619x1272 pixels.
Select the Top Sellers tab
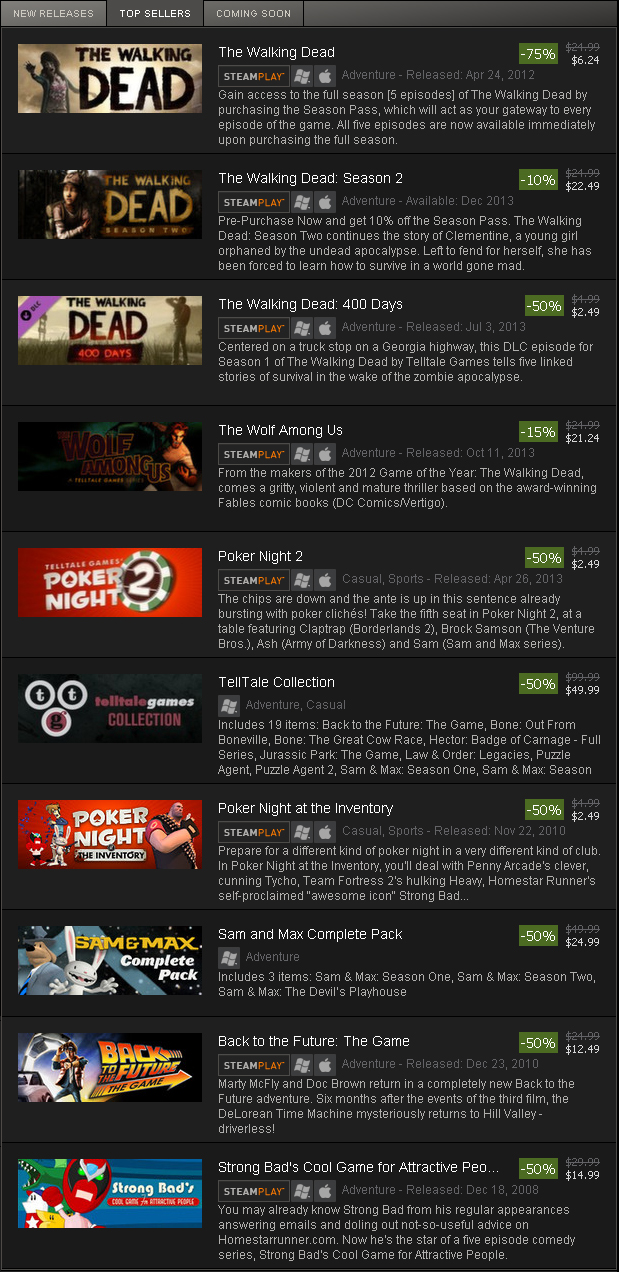[x=155, y=14]
